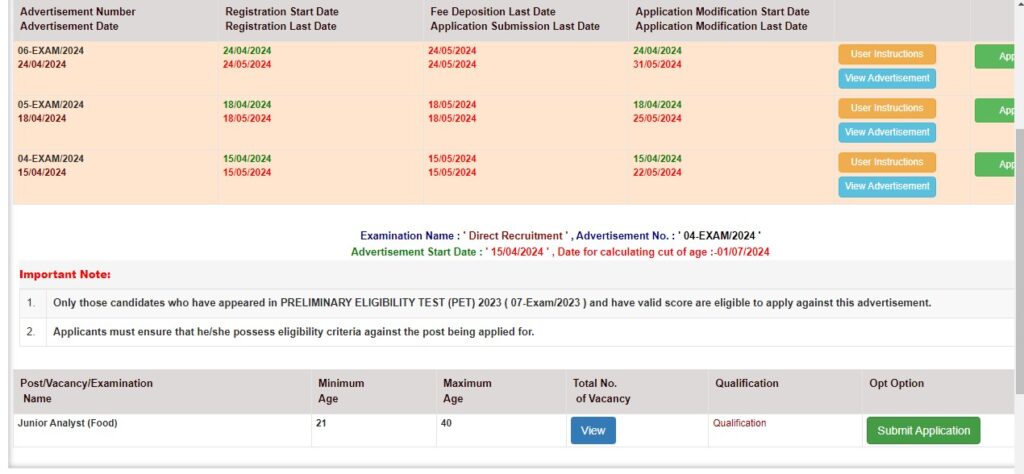Open User Instructions for 04-EXAM/2024

click(887, 163)
